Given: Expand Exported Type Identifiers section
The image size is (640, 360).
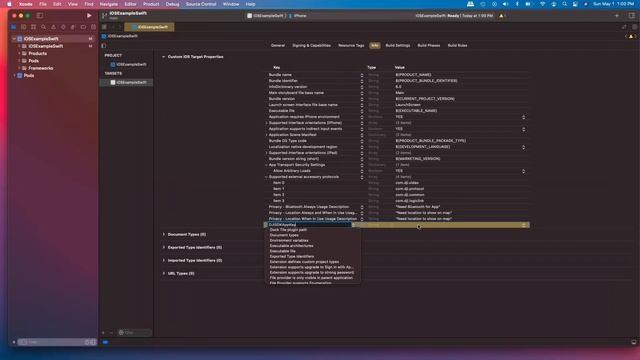Looking at the screenshot, I should pyautogui.click(x=164, y=247).
